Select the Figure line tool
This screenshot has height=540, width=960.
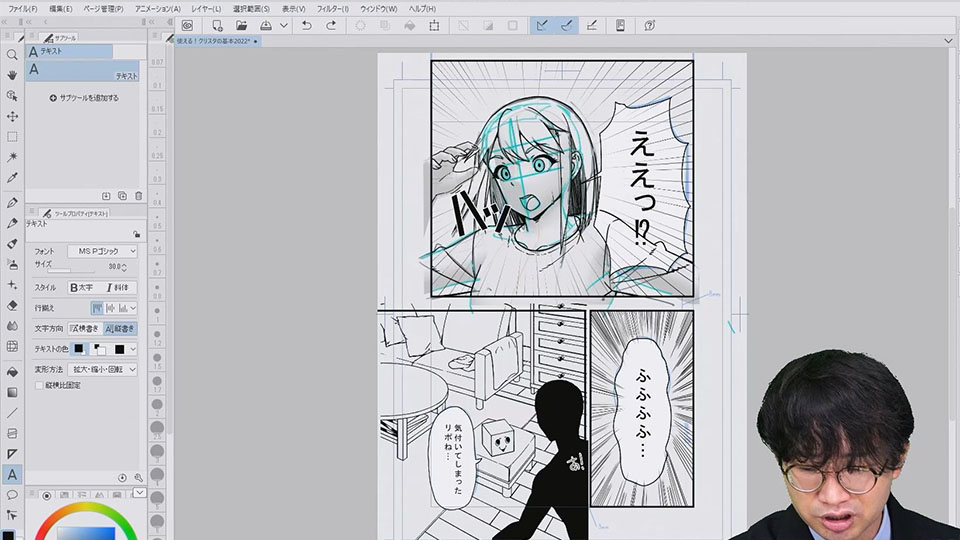point(12,413)
